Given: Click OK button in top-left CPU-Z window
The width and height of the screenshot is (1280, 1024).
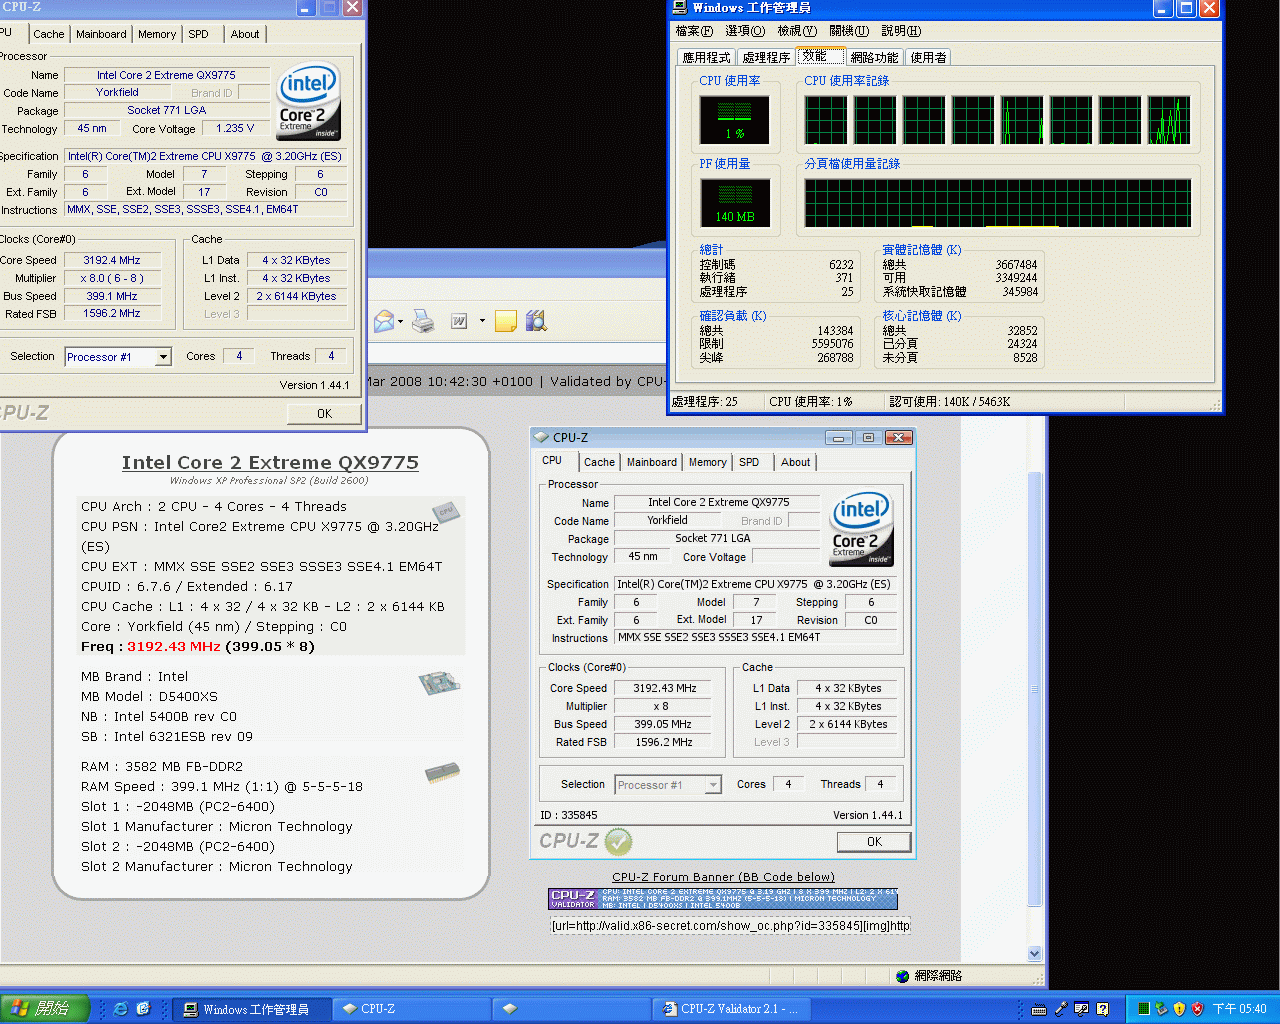Looking at the screenshot, I should tap(324, 413).
